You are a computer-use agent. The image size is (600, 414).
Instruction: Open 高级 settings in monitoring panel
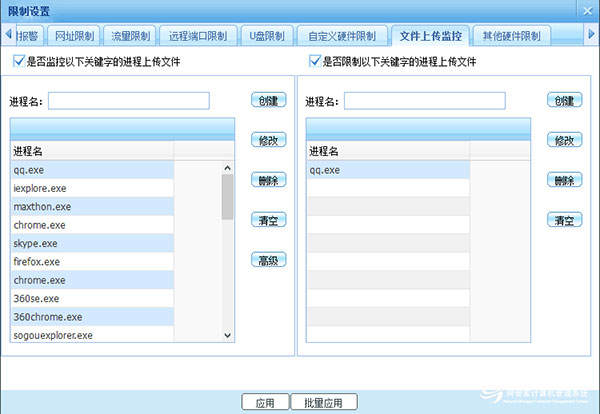click(x=269, y=260)
